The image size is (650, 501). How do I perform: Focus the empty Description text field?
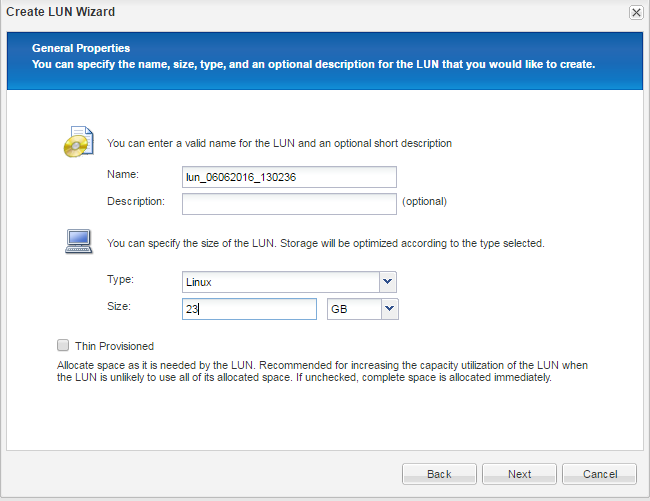coord(289,204)
